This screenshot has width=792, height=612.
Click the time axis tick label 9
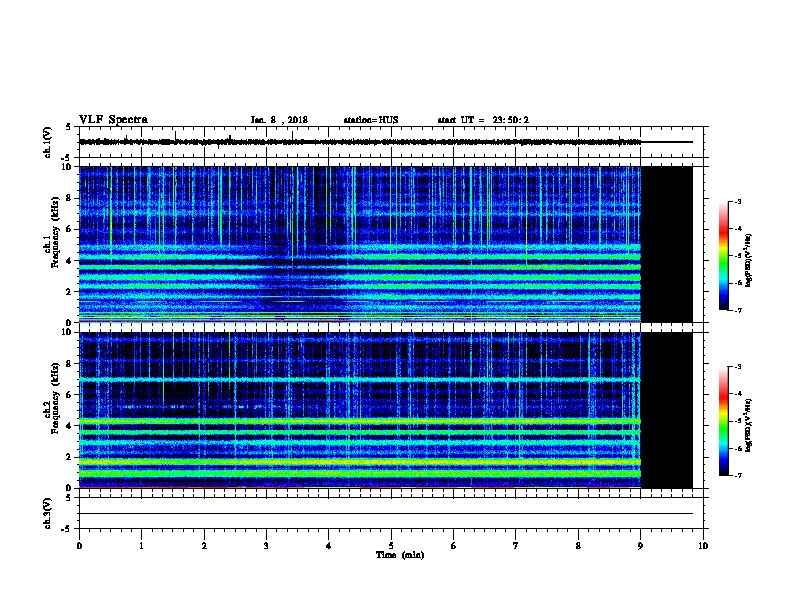pyautogui.click(x=640, y=546)
